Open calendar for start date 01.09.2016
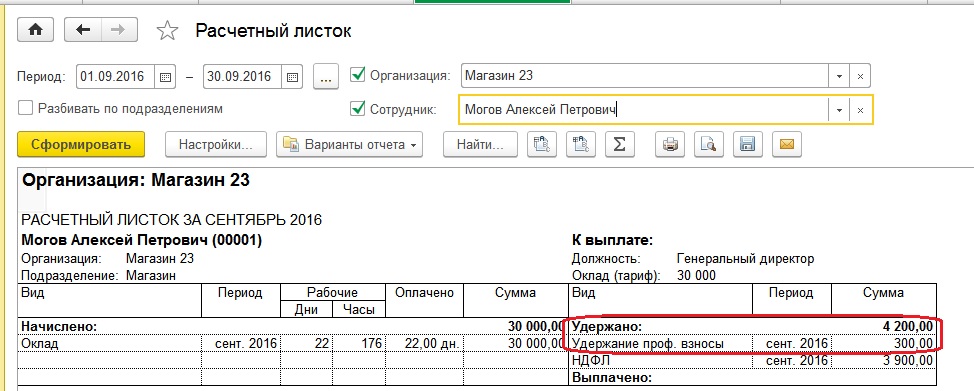974x391 pixels. click(165, 77)
